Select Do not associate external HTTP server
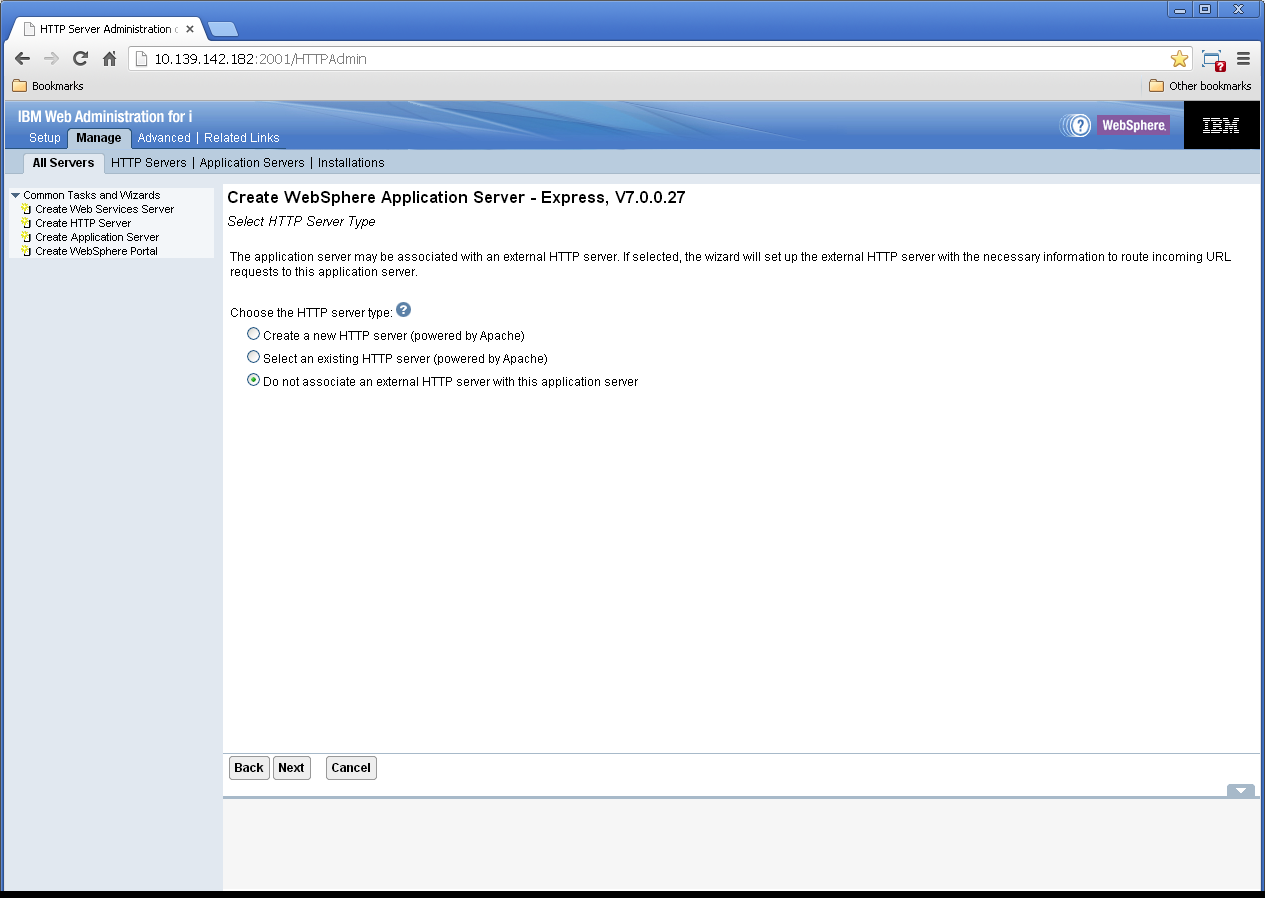1265x898 pixels. pos(253,380)
